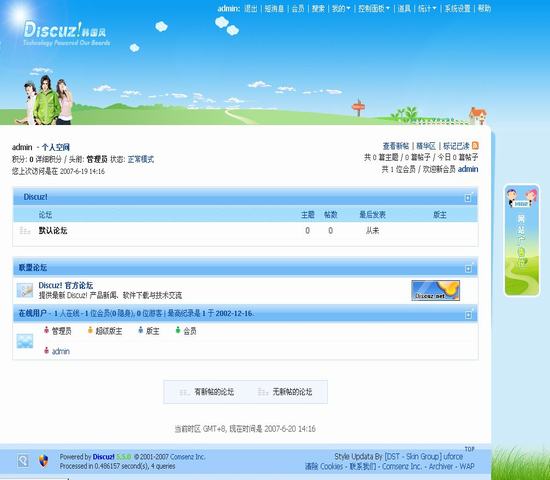The width and height of the screenshot is (550, 480).
Task: Open the 默认论坛 forum
Action: 53,231
